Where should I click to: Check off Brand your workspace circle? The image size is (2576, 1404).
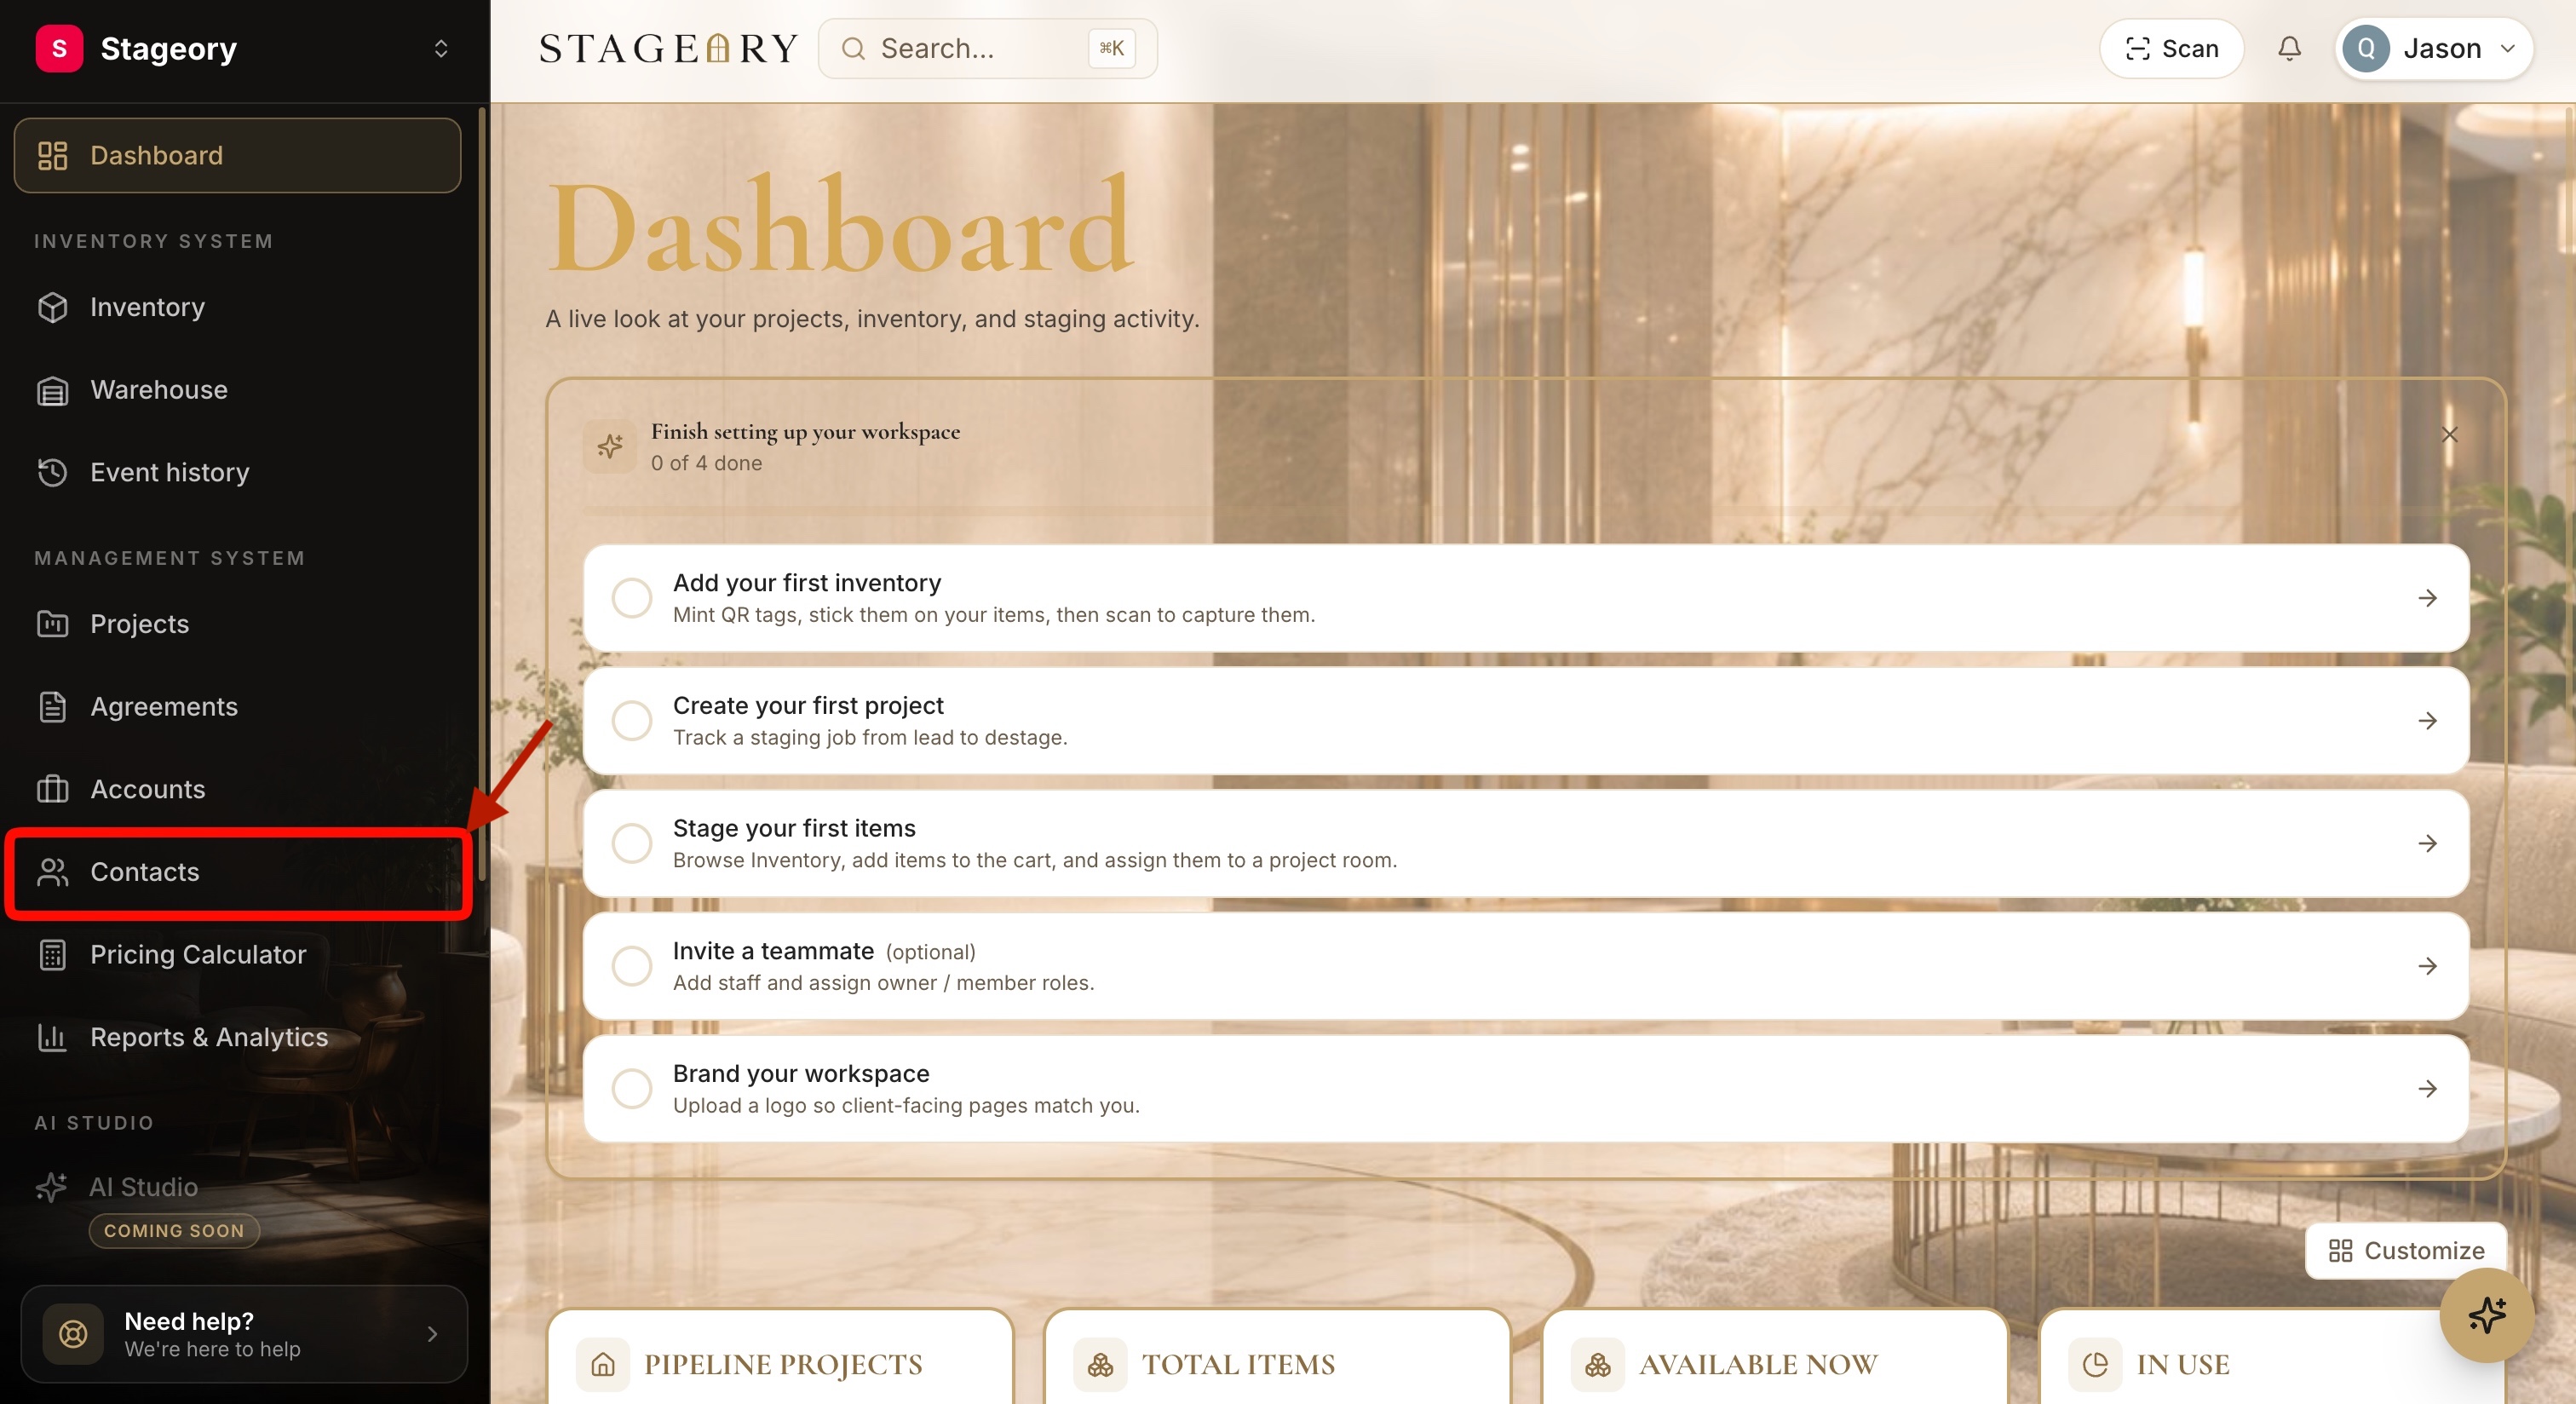click(x=632, y=1089)
